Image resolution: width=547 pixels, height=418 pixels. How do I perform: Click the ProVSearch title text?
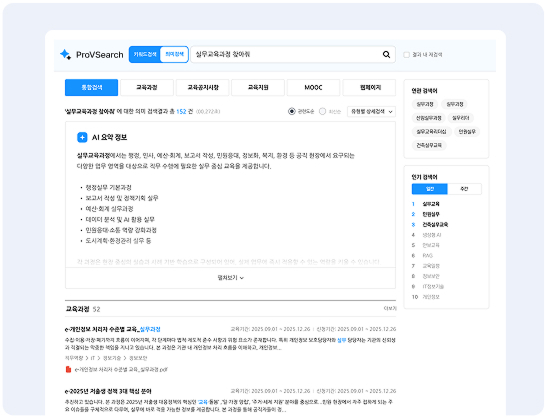point(100,55)
